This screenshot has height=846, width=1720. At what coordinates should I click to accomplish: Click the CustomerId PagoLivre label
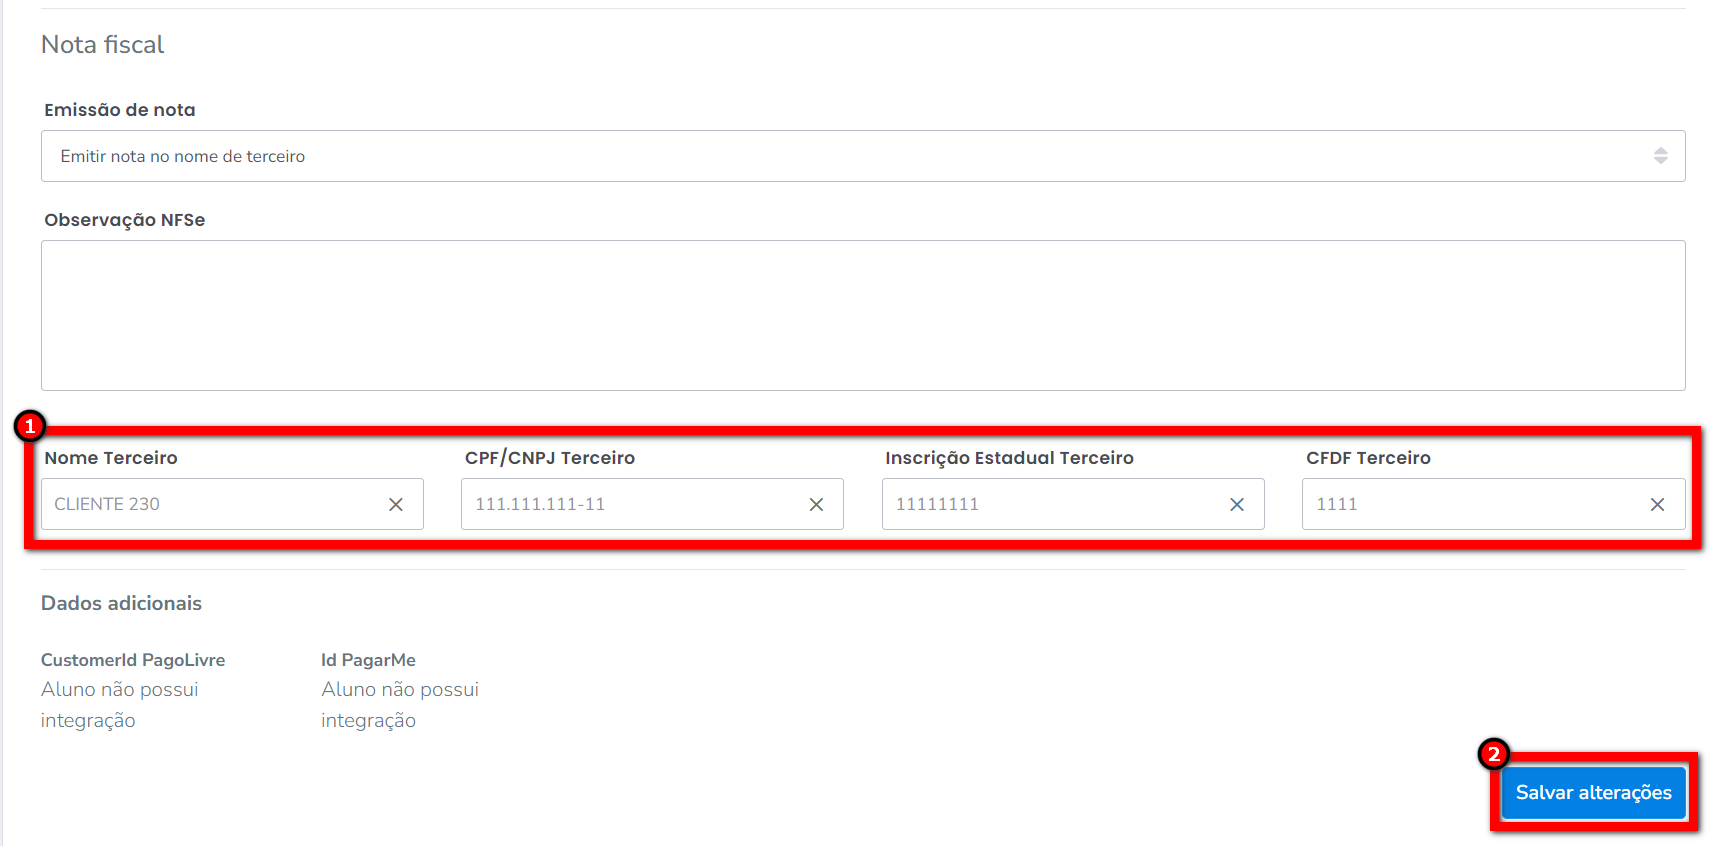[133, 660]
